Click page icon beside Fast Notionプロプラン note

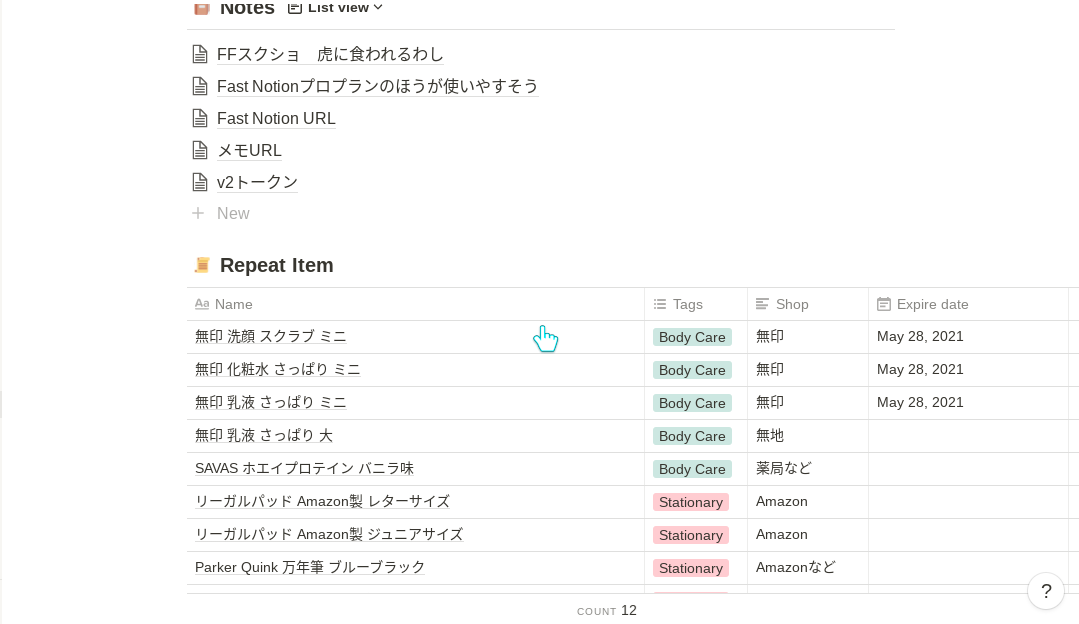[x=200, y=86]
